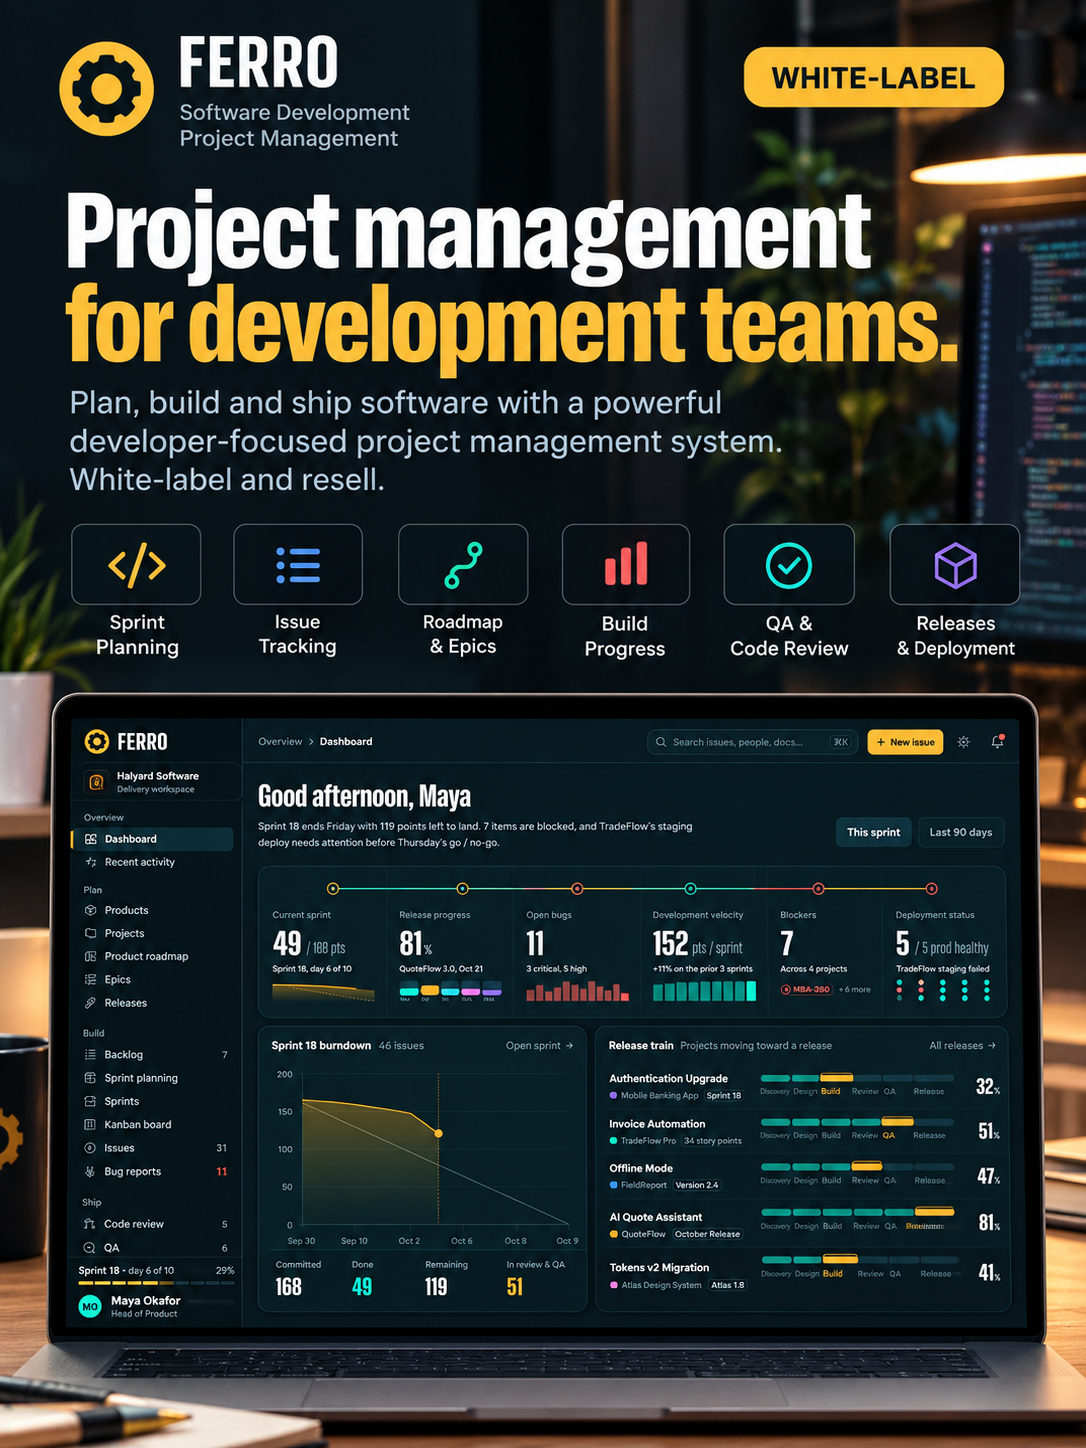Click the Product roadmap sidebar icon
This screenshot has height=1448, width=1086.
pyautogui.click(x=91, y=956)
